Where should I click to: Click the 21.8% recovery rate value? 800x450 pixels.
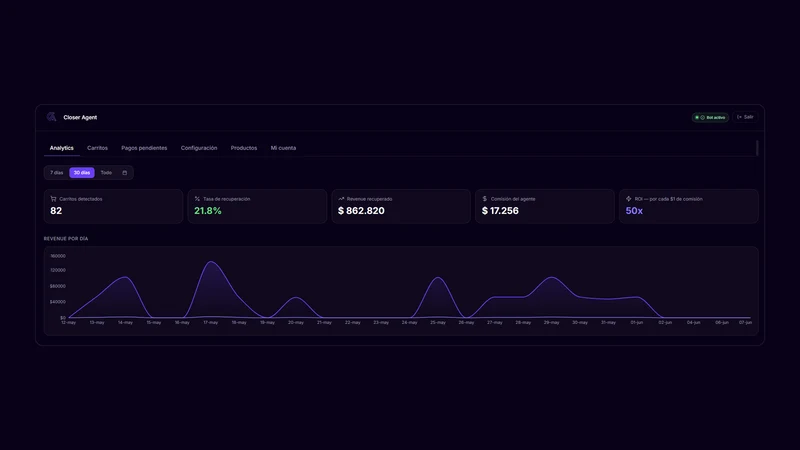(x=208, y=211)
